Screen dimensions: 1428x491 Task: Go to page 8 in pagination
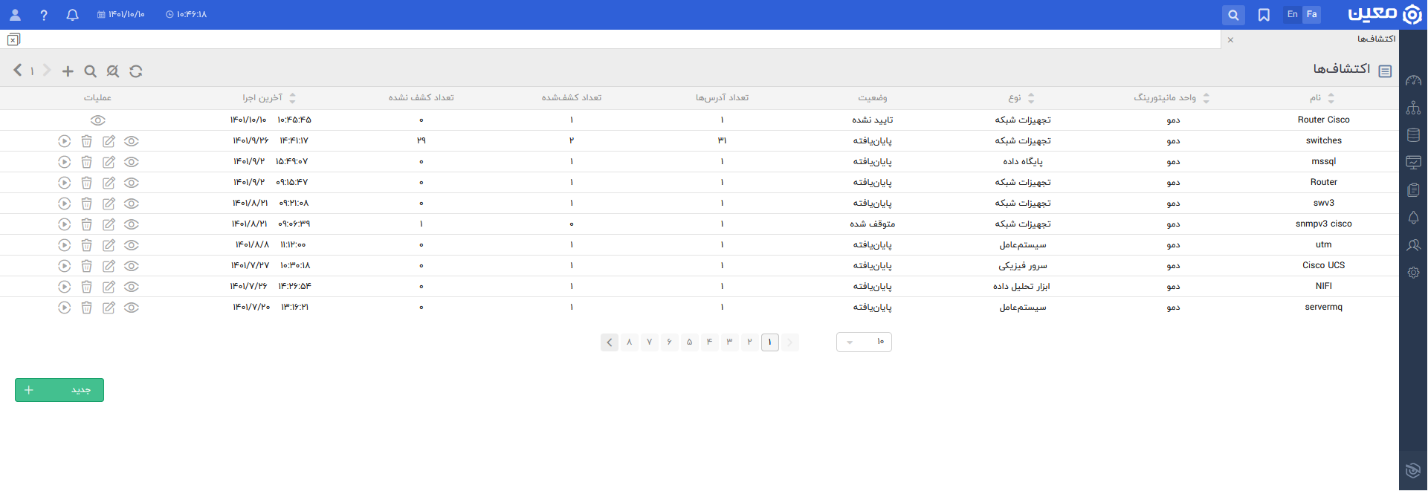pos(629,342)
